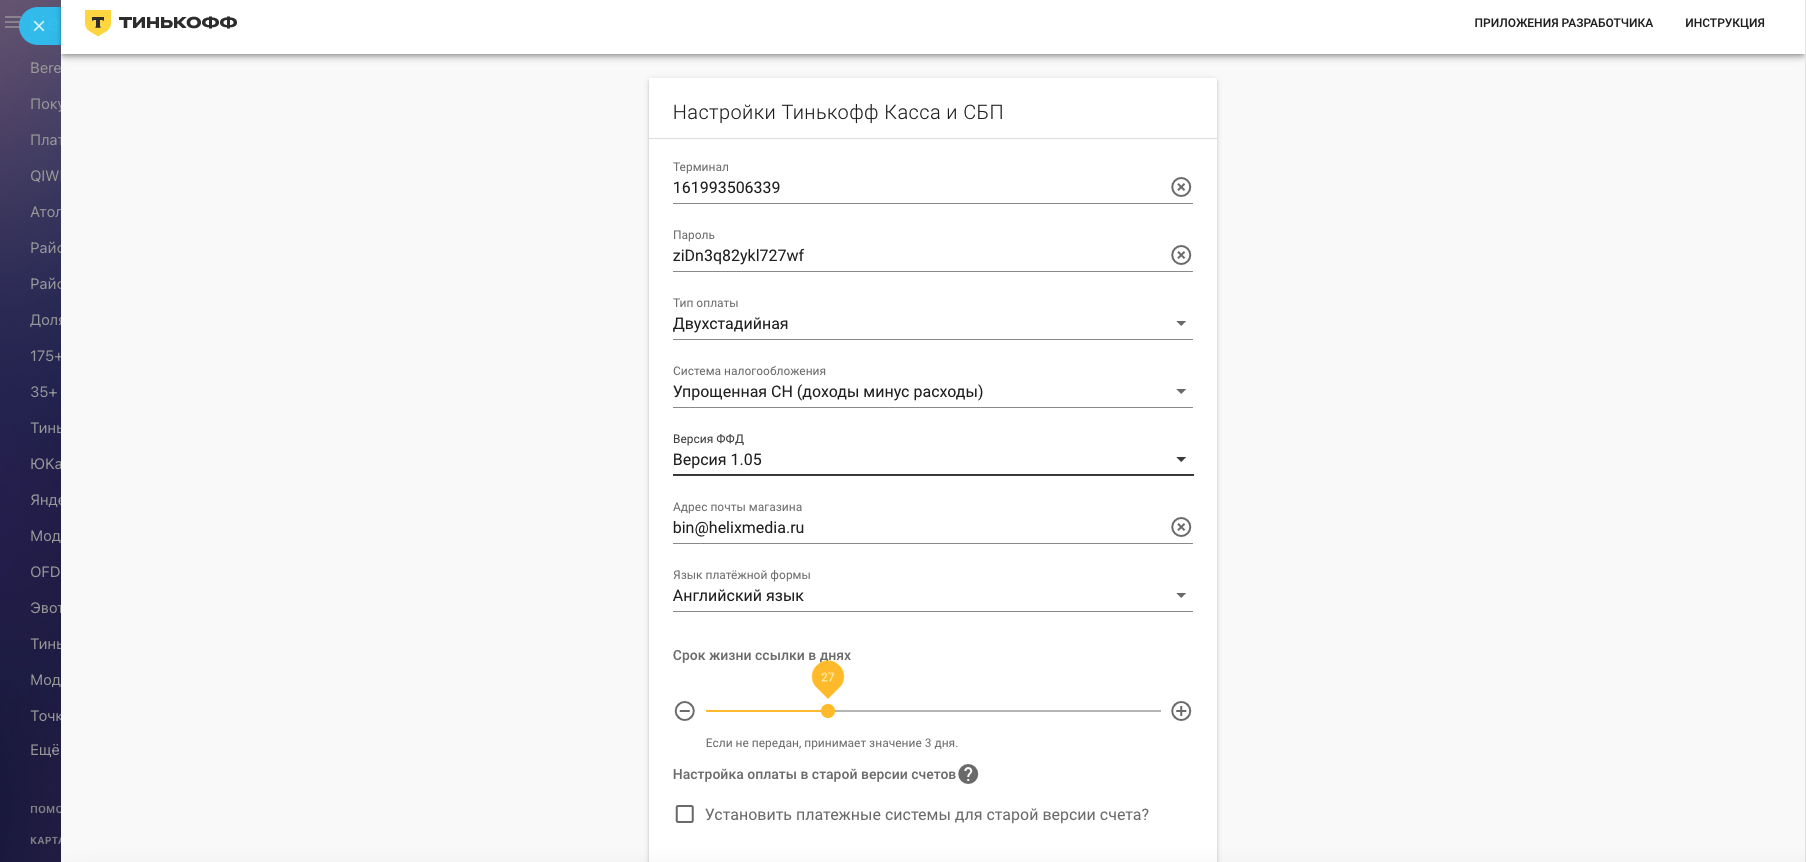Image resolution: width=1806 pixels, height=862 pixels.
Task: Focus the Пароль input field
Action: click(918, 255)
